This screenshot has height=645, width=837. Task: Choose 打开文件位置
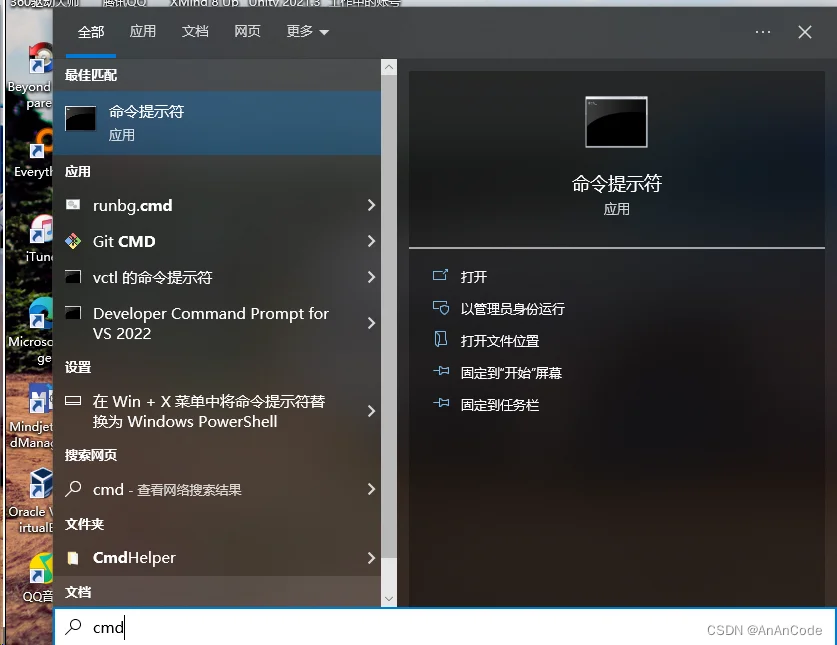tap(500, 341)
